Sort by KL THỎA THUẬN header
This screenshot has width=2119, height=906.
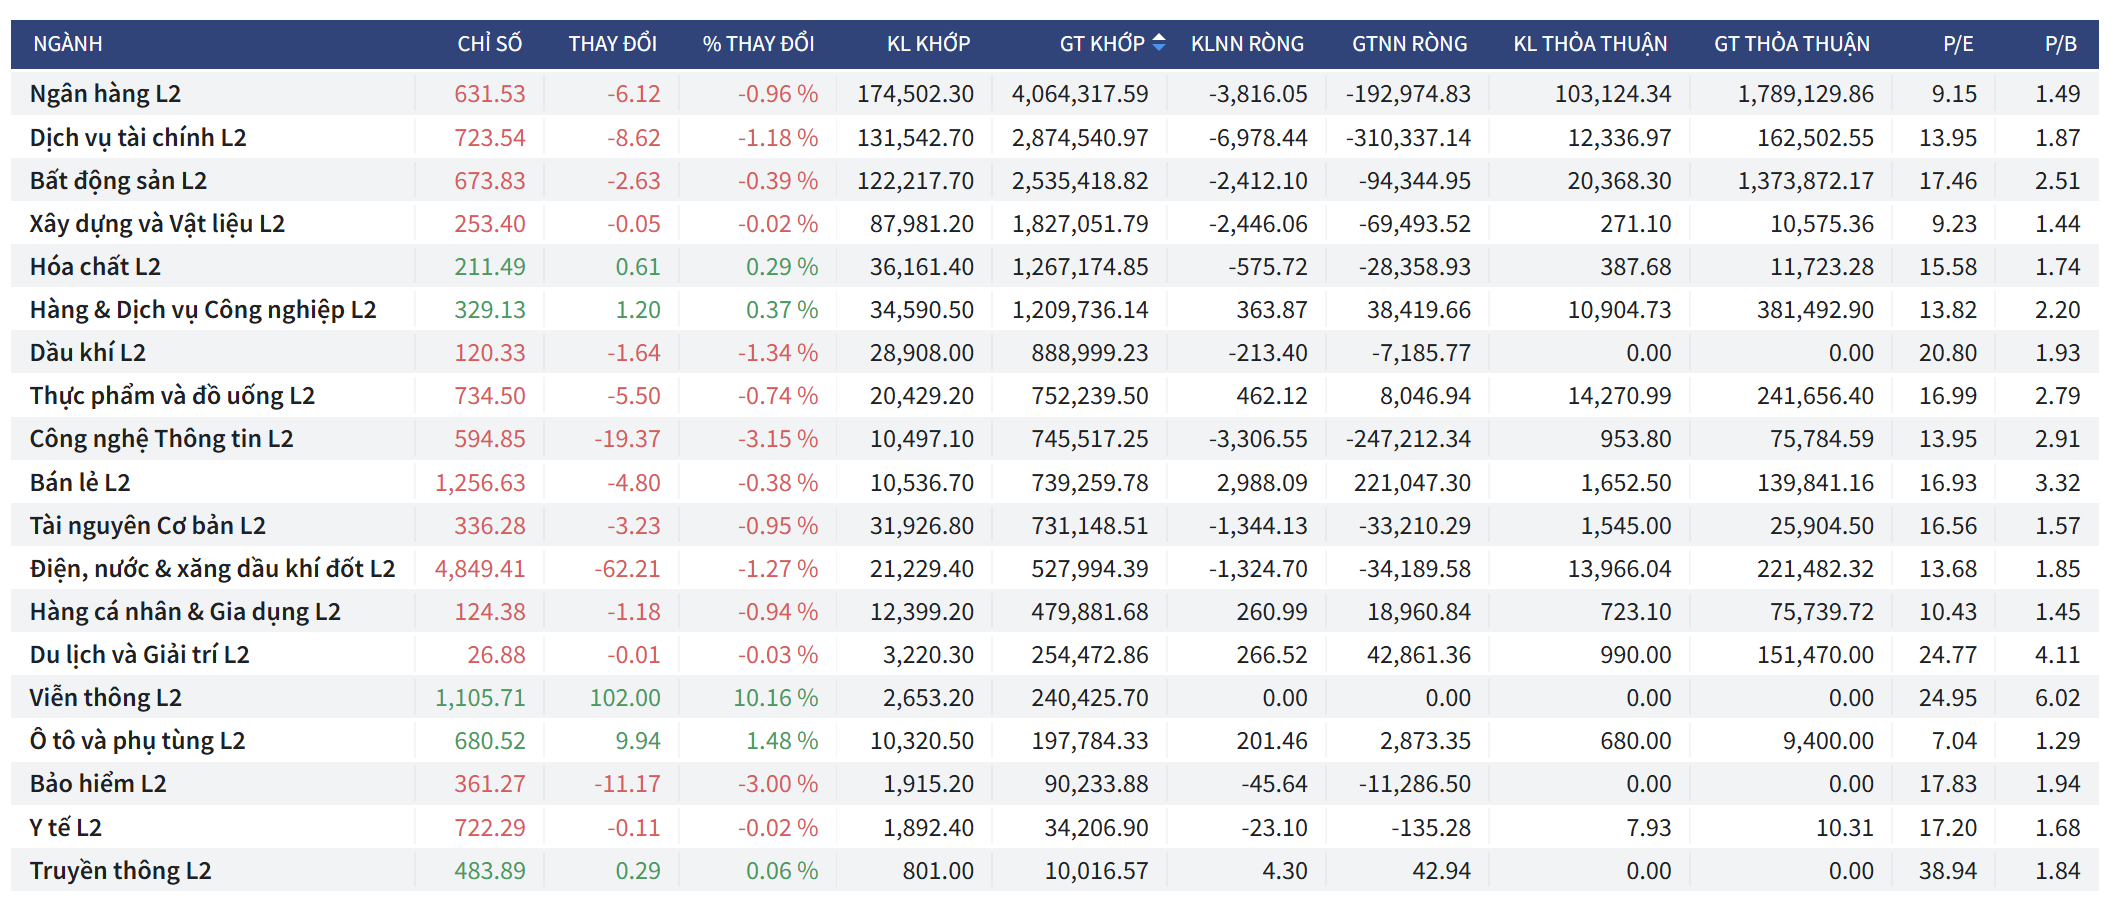[x=1590, y=44]
